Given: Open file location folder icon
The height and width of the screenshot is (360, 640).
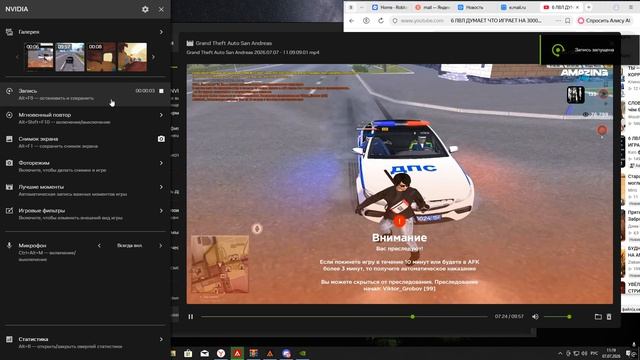Looking at the screenshot, I should pos(598,317).
